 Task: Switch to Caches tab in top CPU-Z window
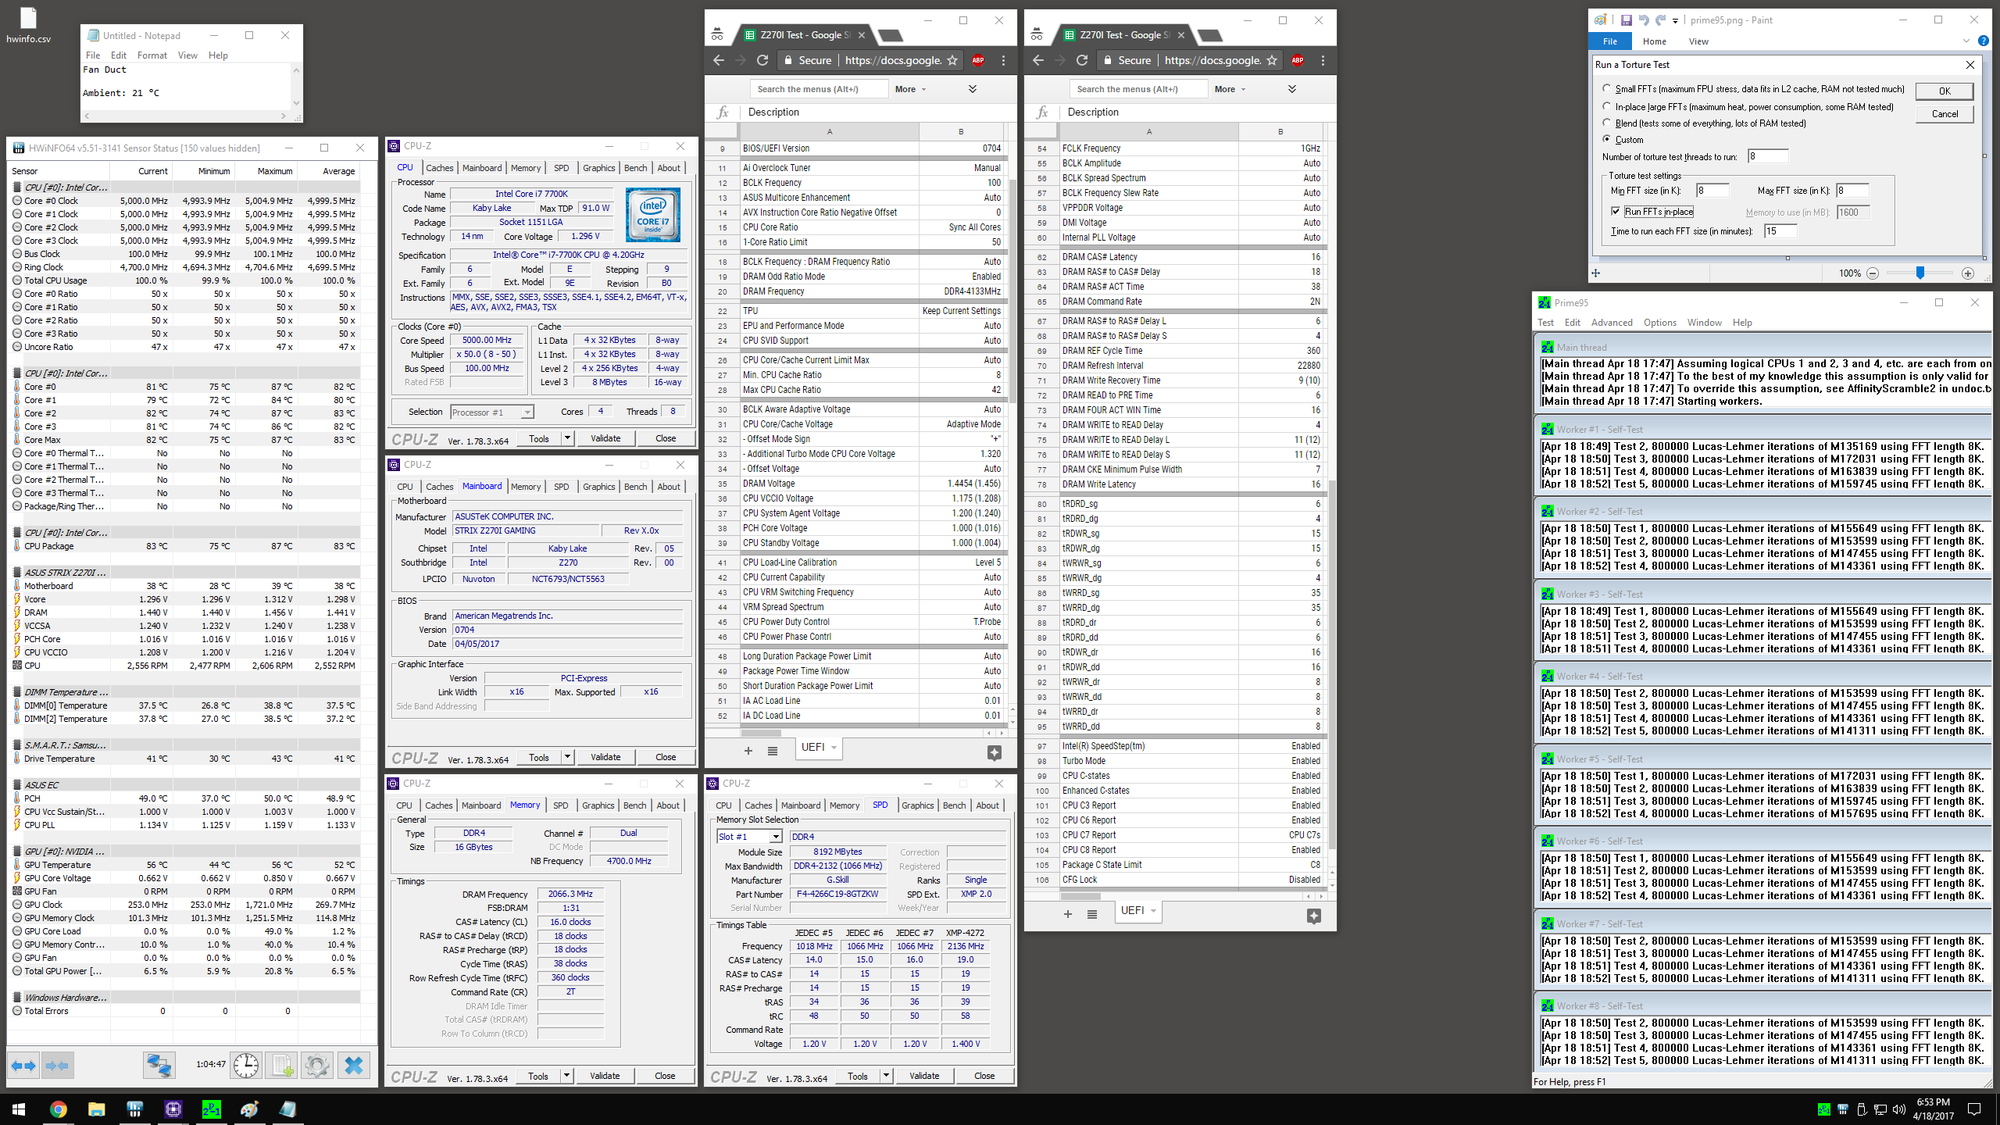click(439, 168)
